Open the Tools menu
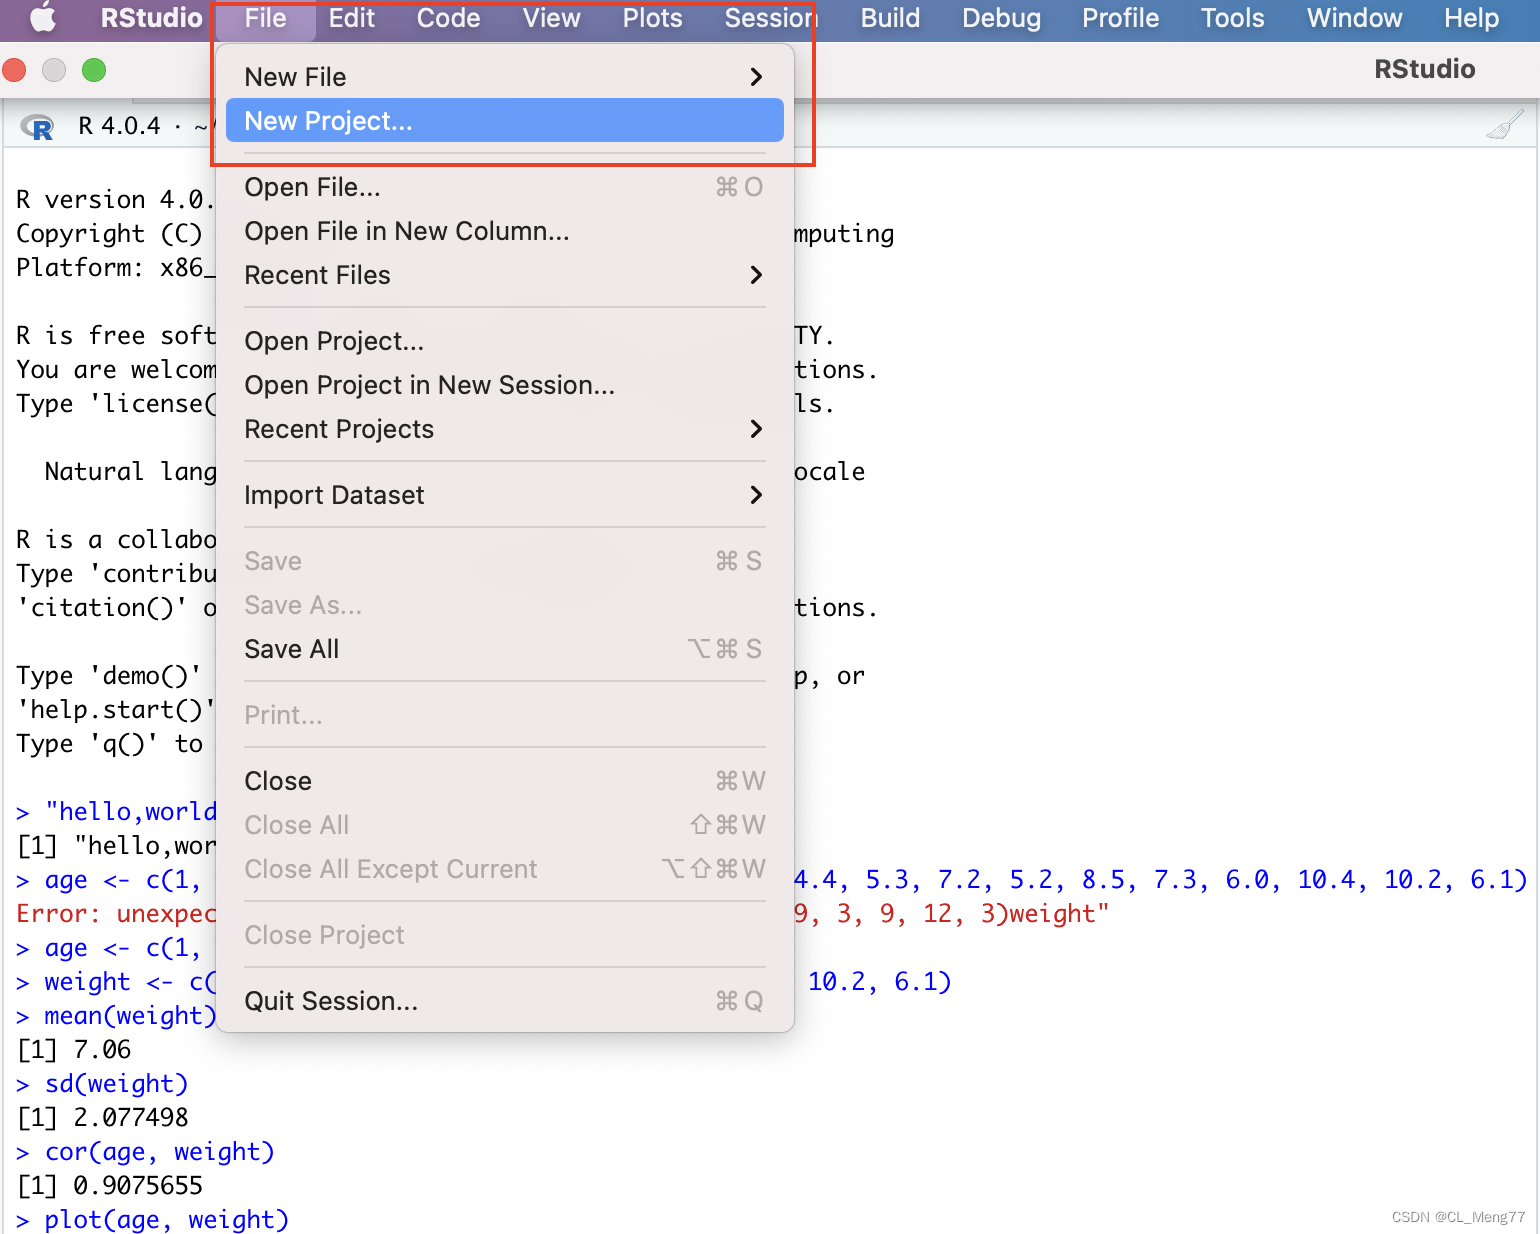 pyautogui.click(x=1232, y=18)
